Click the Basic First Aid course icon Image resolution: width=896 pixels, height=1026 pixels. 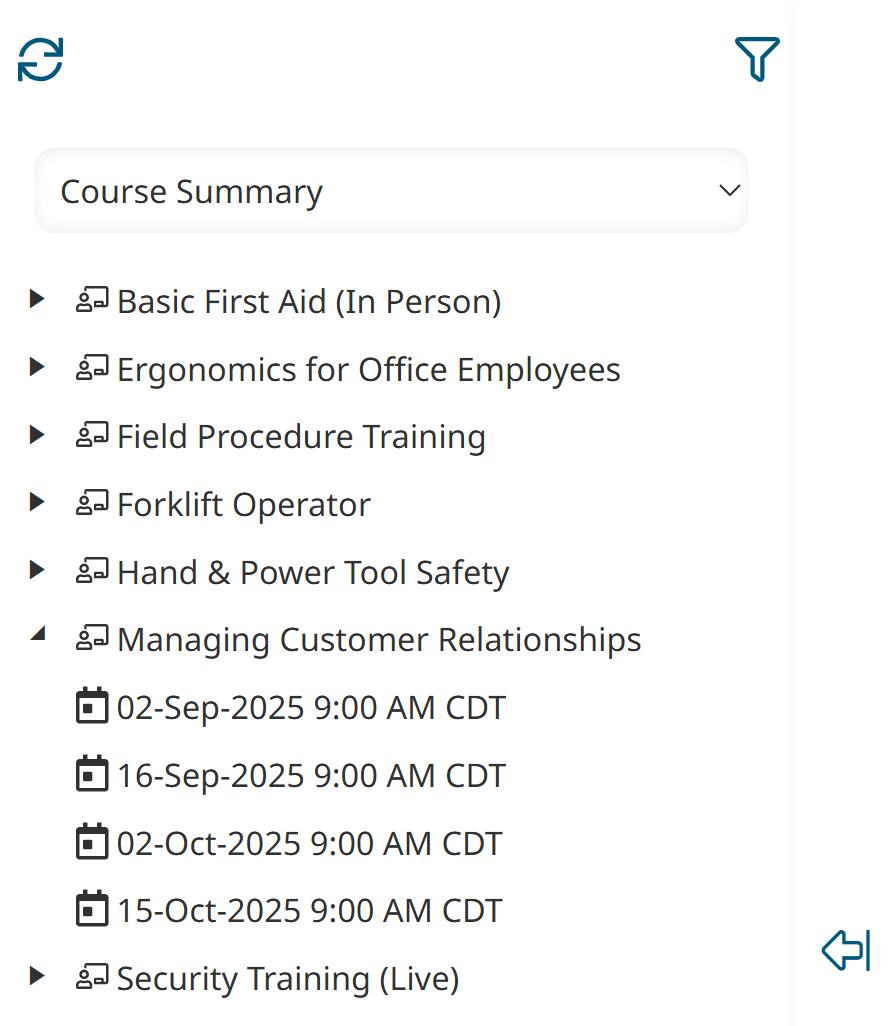click(93, 301)
